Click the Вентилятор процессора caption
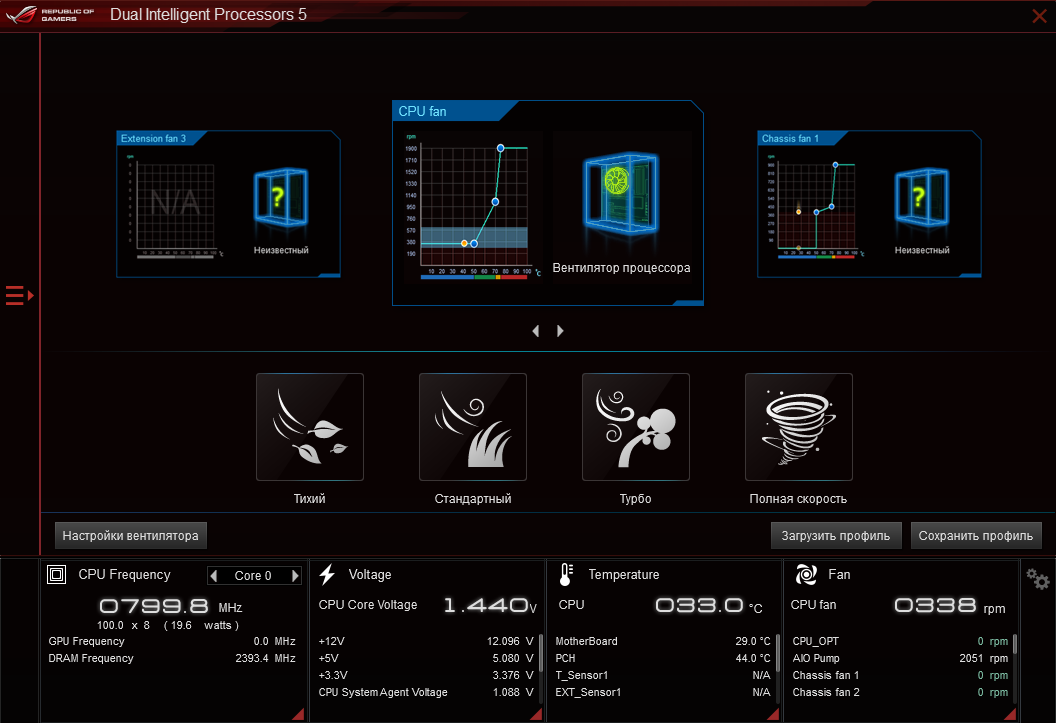 coord(621,268)
